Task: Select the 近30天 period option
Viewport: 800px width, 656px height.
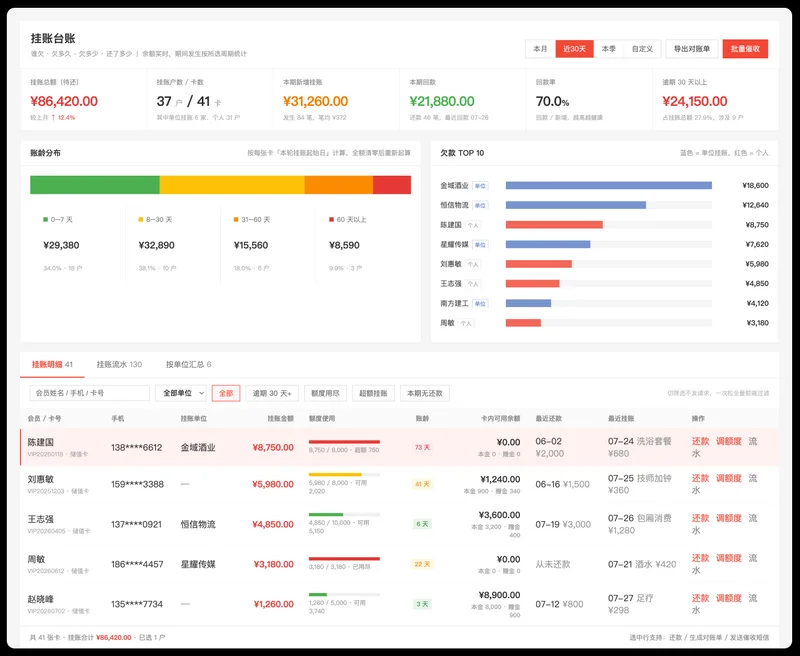Action: tap(574, 49)
